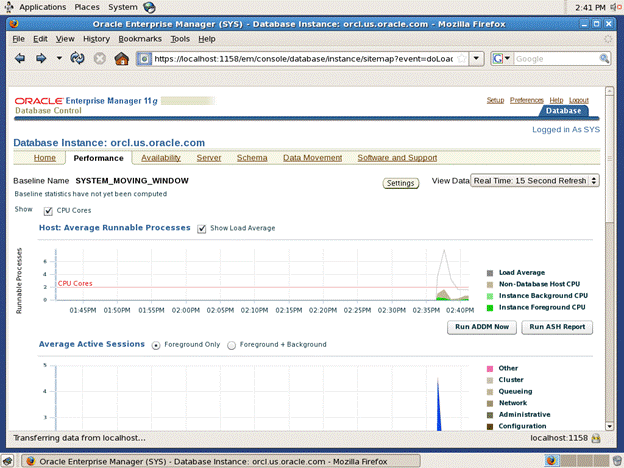Click the Settings button

401,183
